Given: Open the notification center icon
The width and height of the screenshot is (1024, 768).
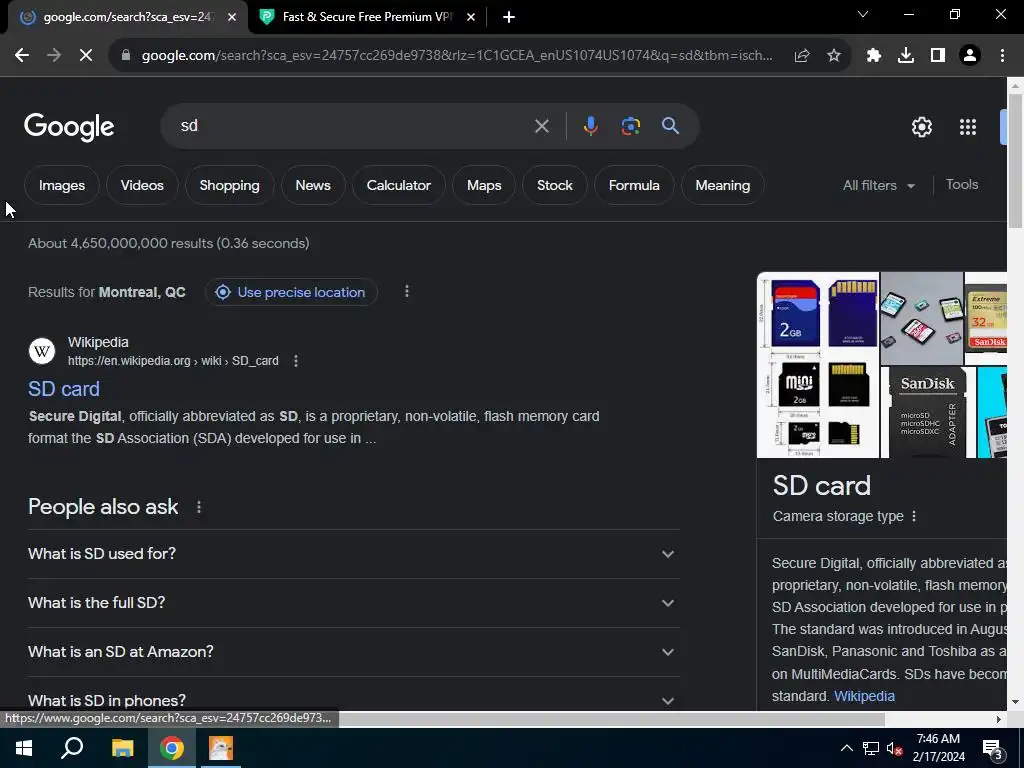Looking at the screenshot, I should 993,749.
